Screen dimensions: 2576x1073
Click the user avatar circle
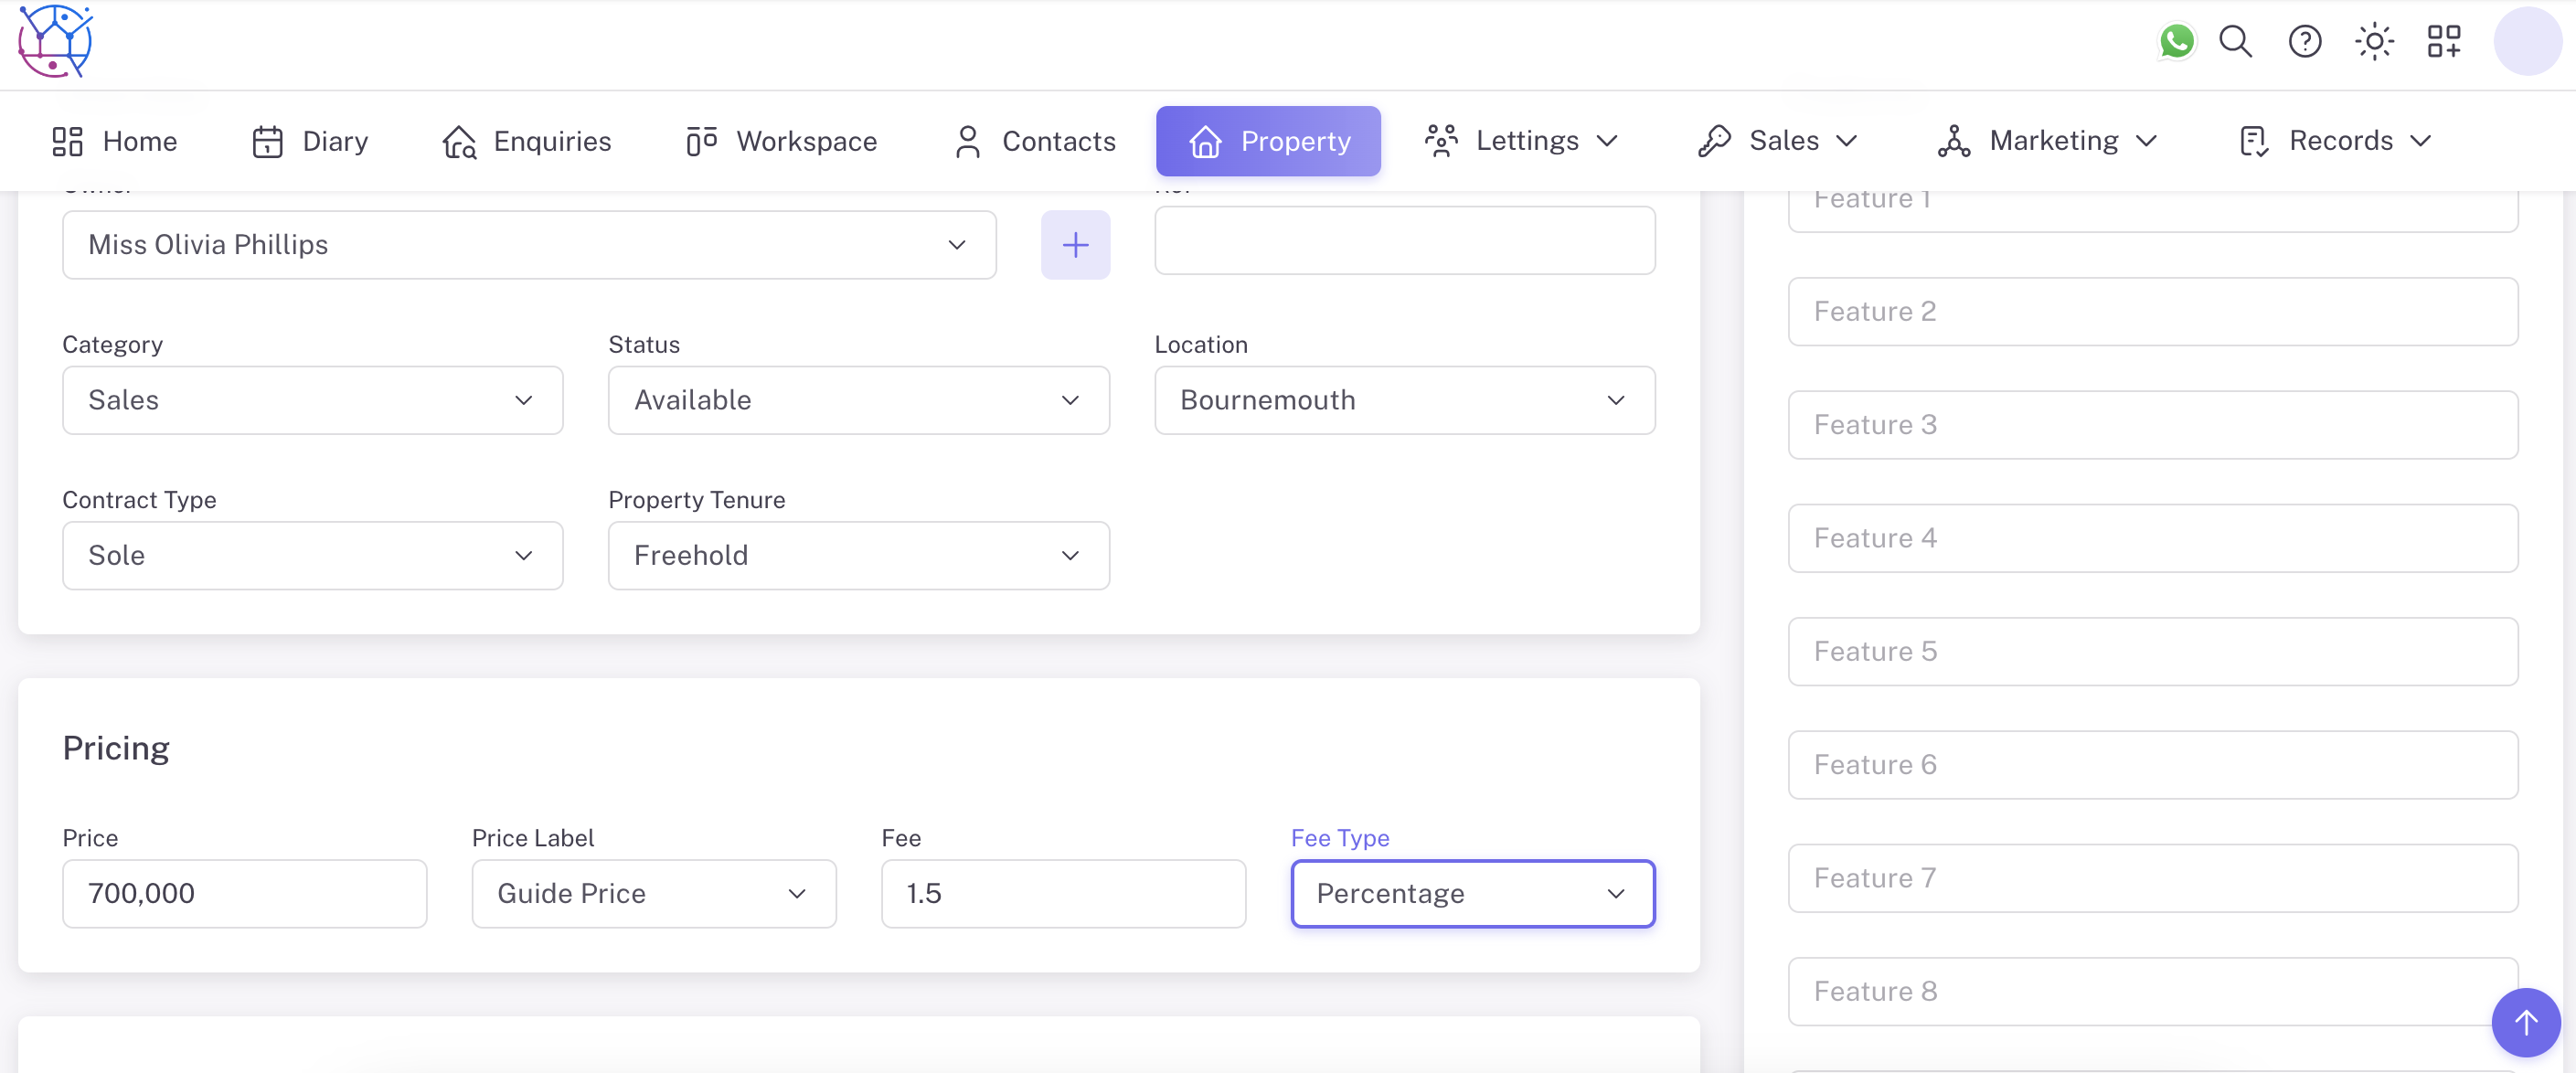(x=2527, y=41)
